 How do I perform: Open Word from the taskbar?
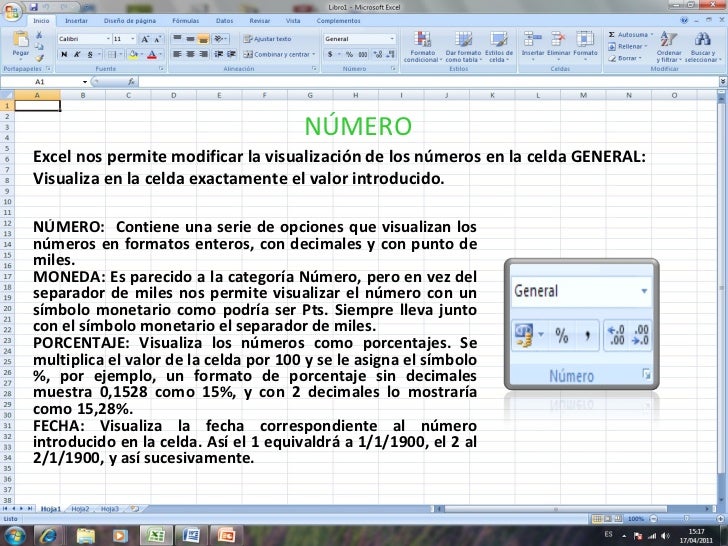pyautogui.click(x=191, y=535)
